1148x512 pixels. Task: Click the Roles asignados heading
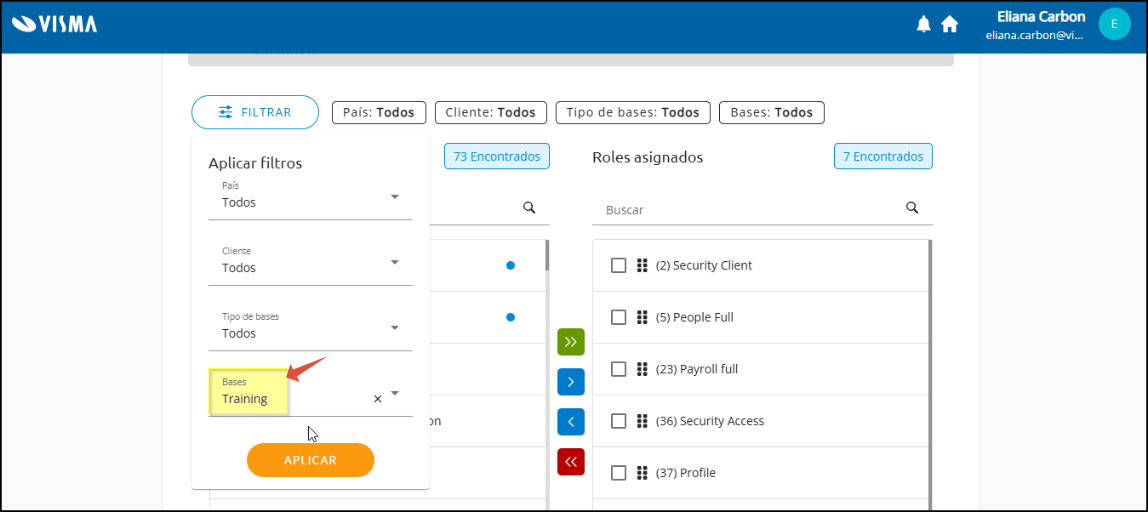point(647,157)
